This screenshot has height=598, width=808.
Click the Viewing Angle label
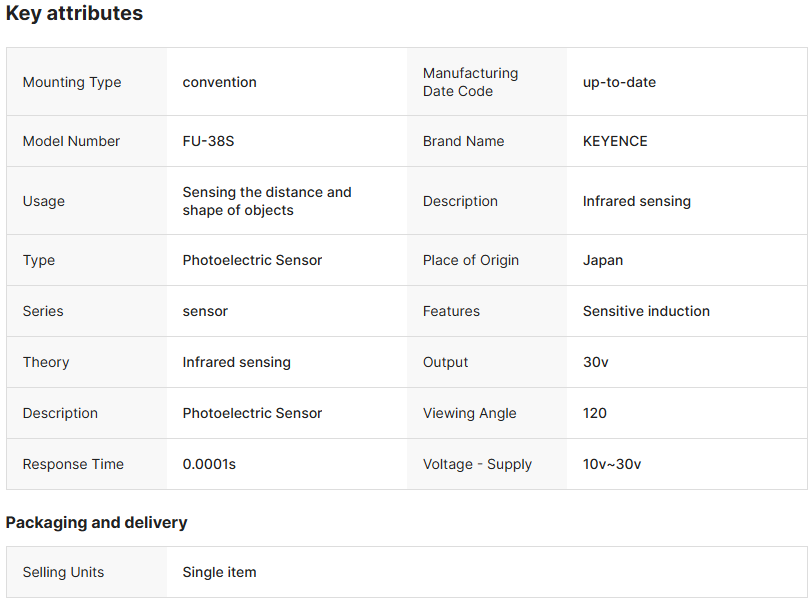pos(470,413)
